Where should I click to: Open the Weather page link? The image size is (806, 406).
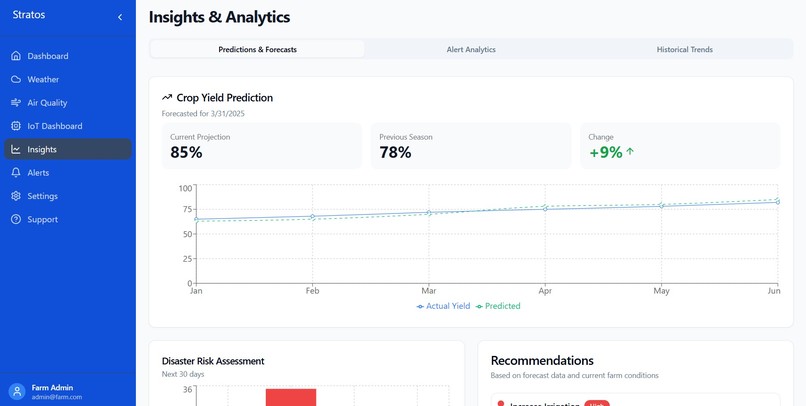tap(43, 79)
